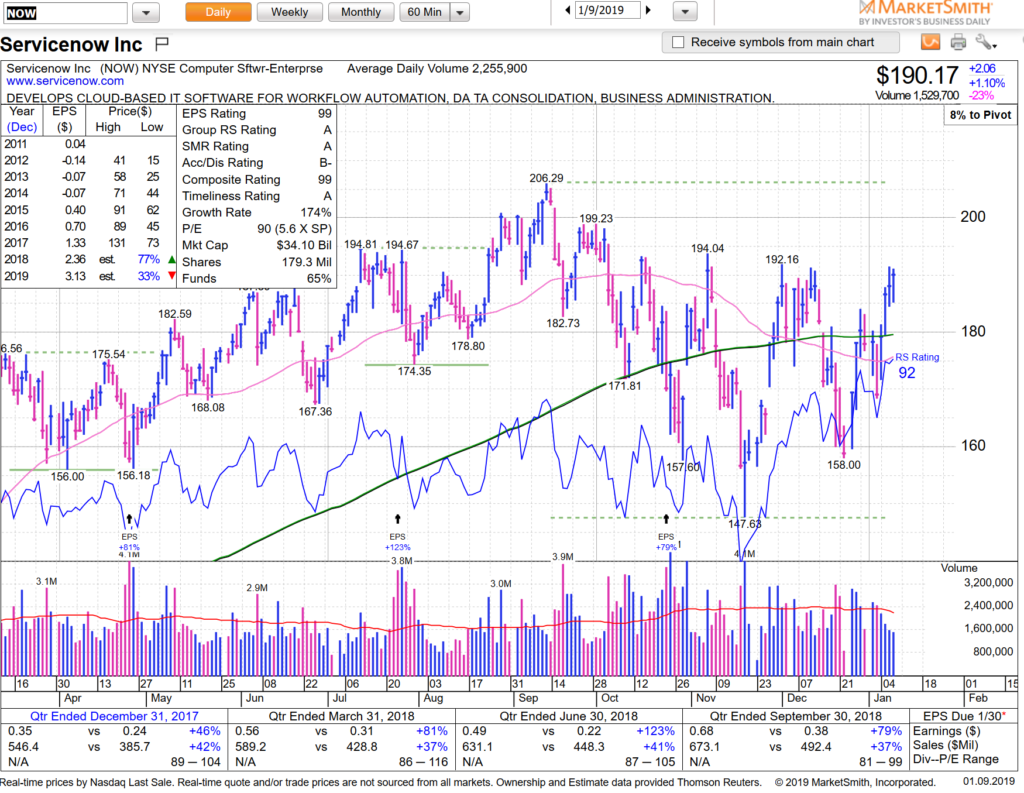Click the SMR Rating row
Viewport: 1024px width, 793px height.
[x=257, y=146]
